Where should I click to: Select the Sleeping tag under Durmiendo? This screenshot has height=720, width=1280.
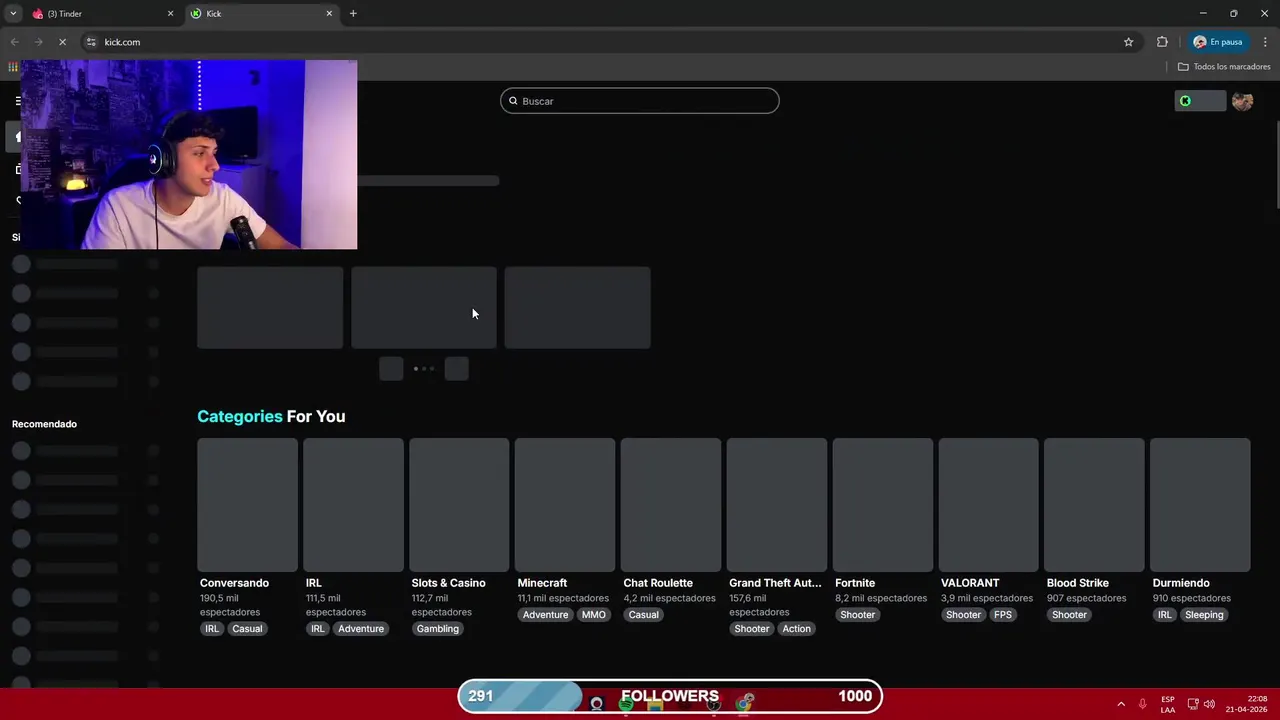(1204, 615)
